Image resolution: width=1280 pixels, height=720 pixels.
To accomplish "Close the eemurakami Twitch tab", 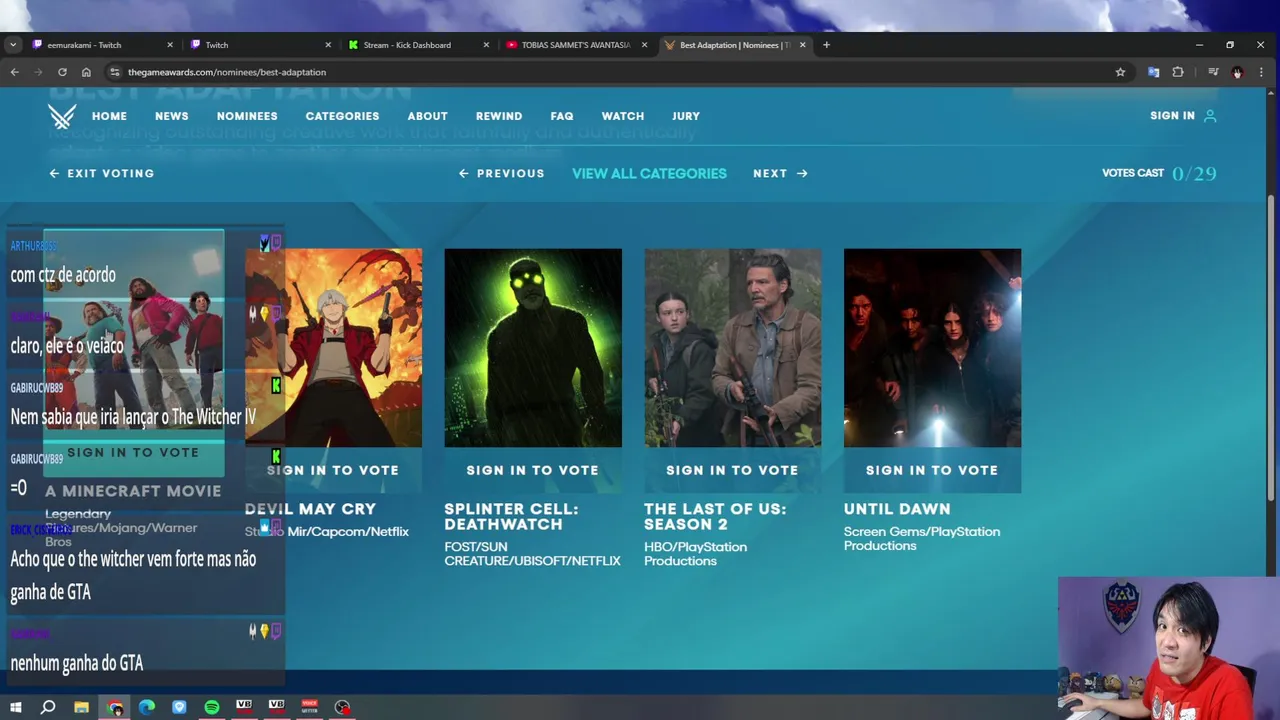I will (170, 45).
